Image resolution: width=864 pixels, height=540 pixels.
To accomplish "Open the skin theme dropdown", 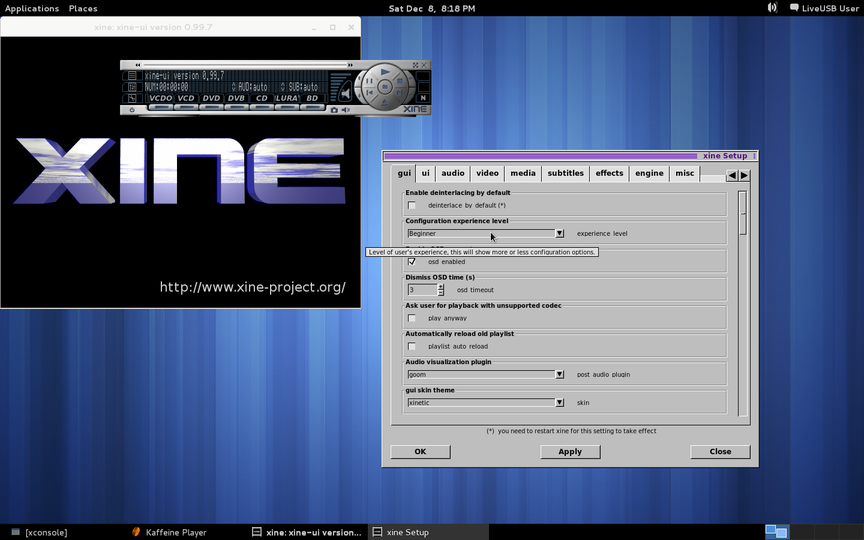I will click(559, 403).
